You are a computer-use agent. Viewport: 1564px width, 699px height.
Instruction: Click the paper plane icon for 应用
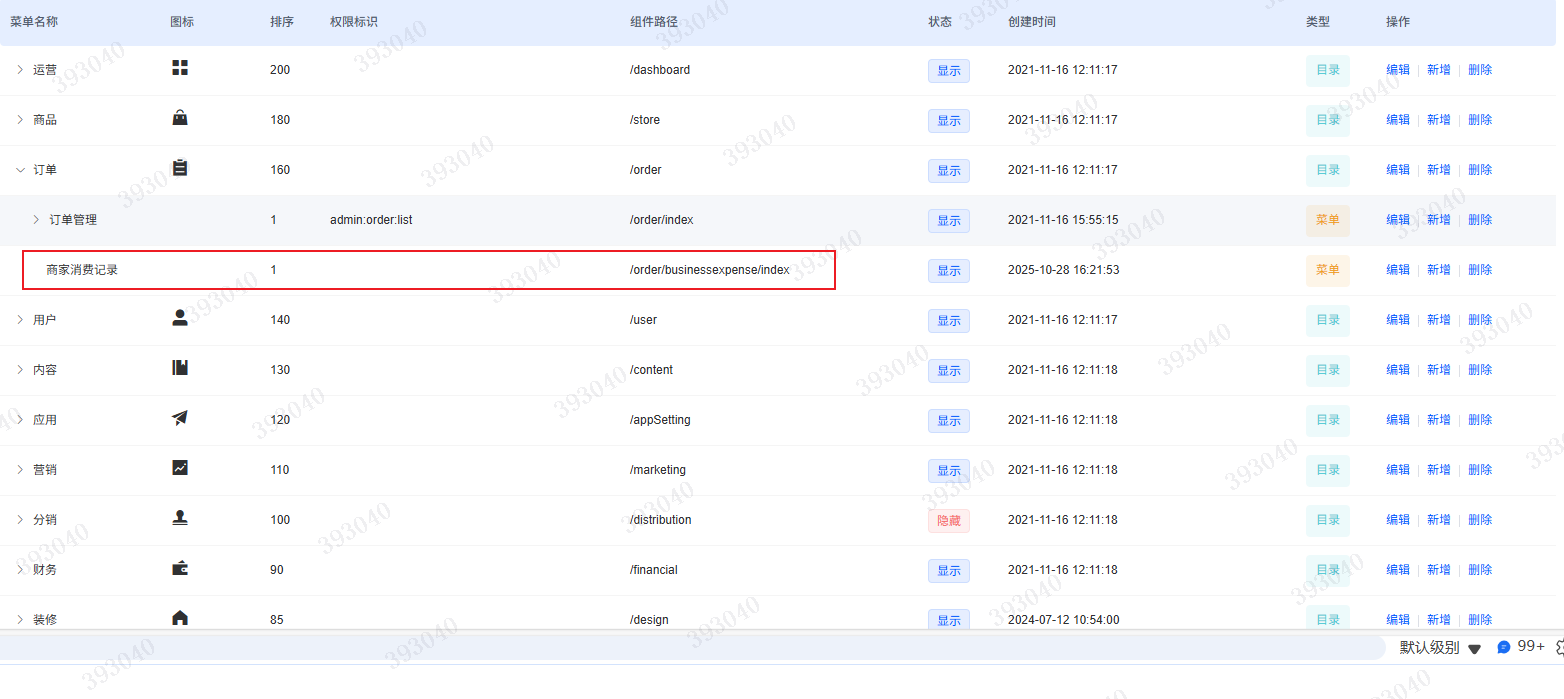[180, 418]
